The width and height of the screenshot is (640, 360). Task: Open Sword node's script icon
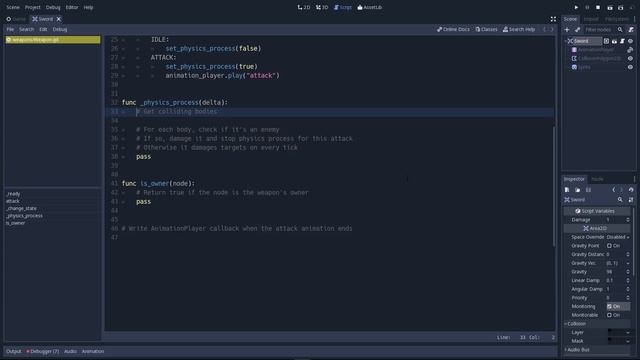[622, 41]
